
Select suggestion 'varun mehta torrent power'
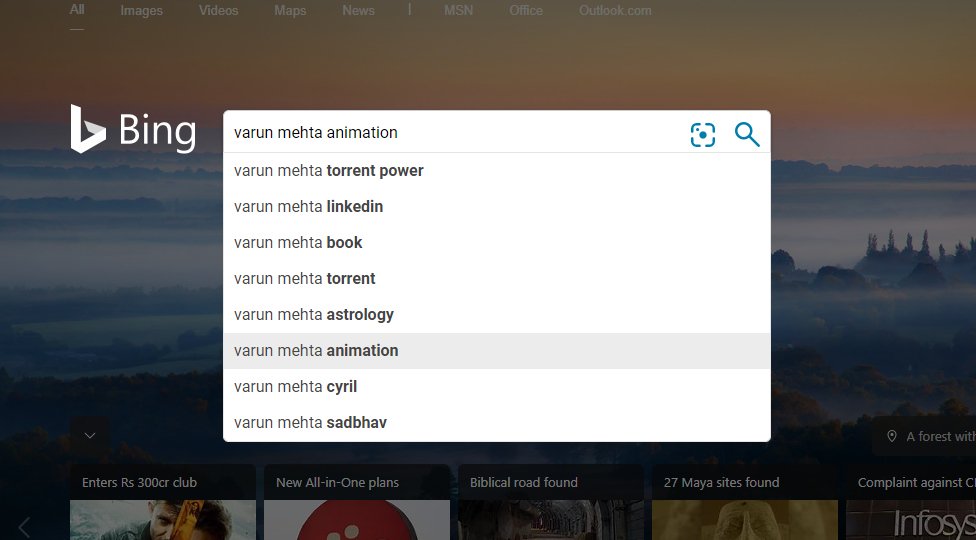(497, 170)
